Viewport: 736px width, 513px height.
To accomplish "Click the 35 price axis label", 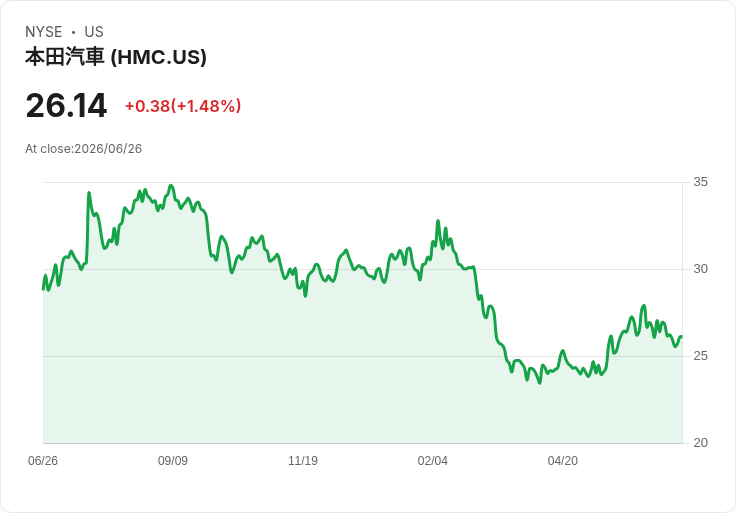I will click(700, 182).
